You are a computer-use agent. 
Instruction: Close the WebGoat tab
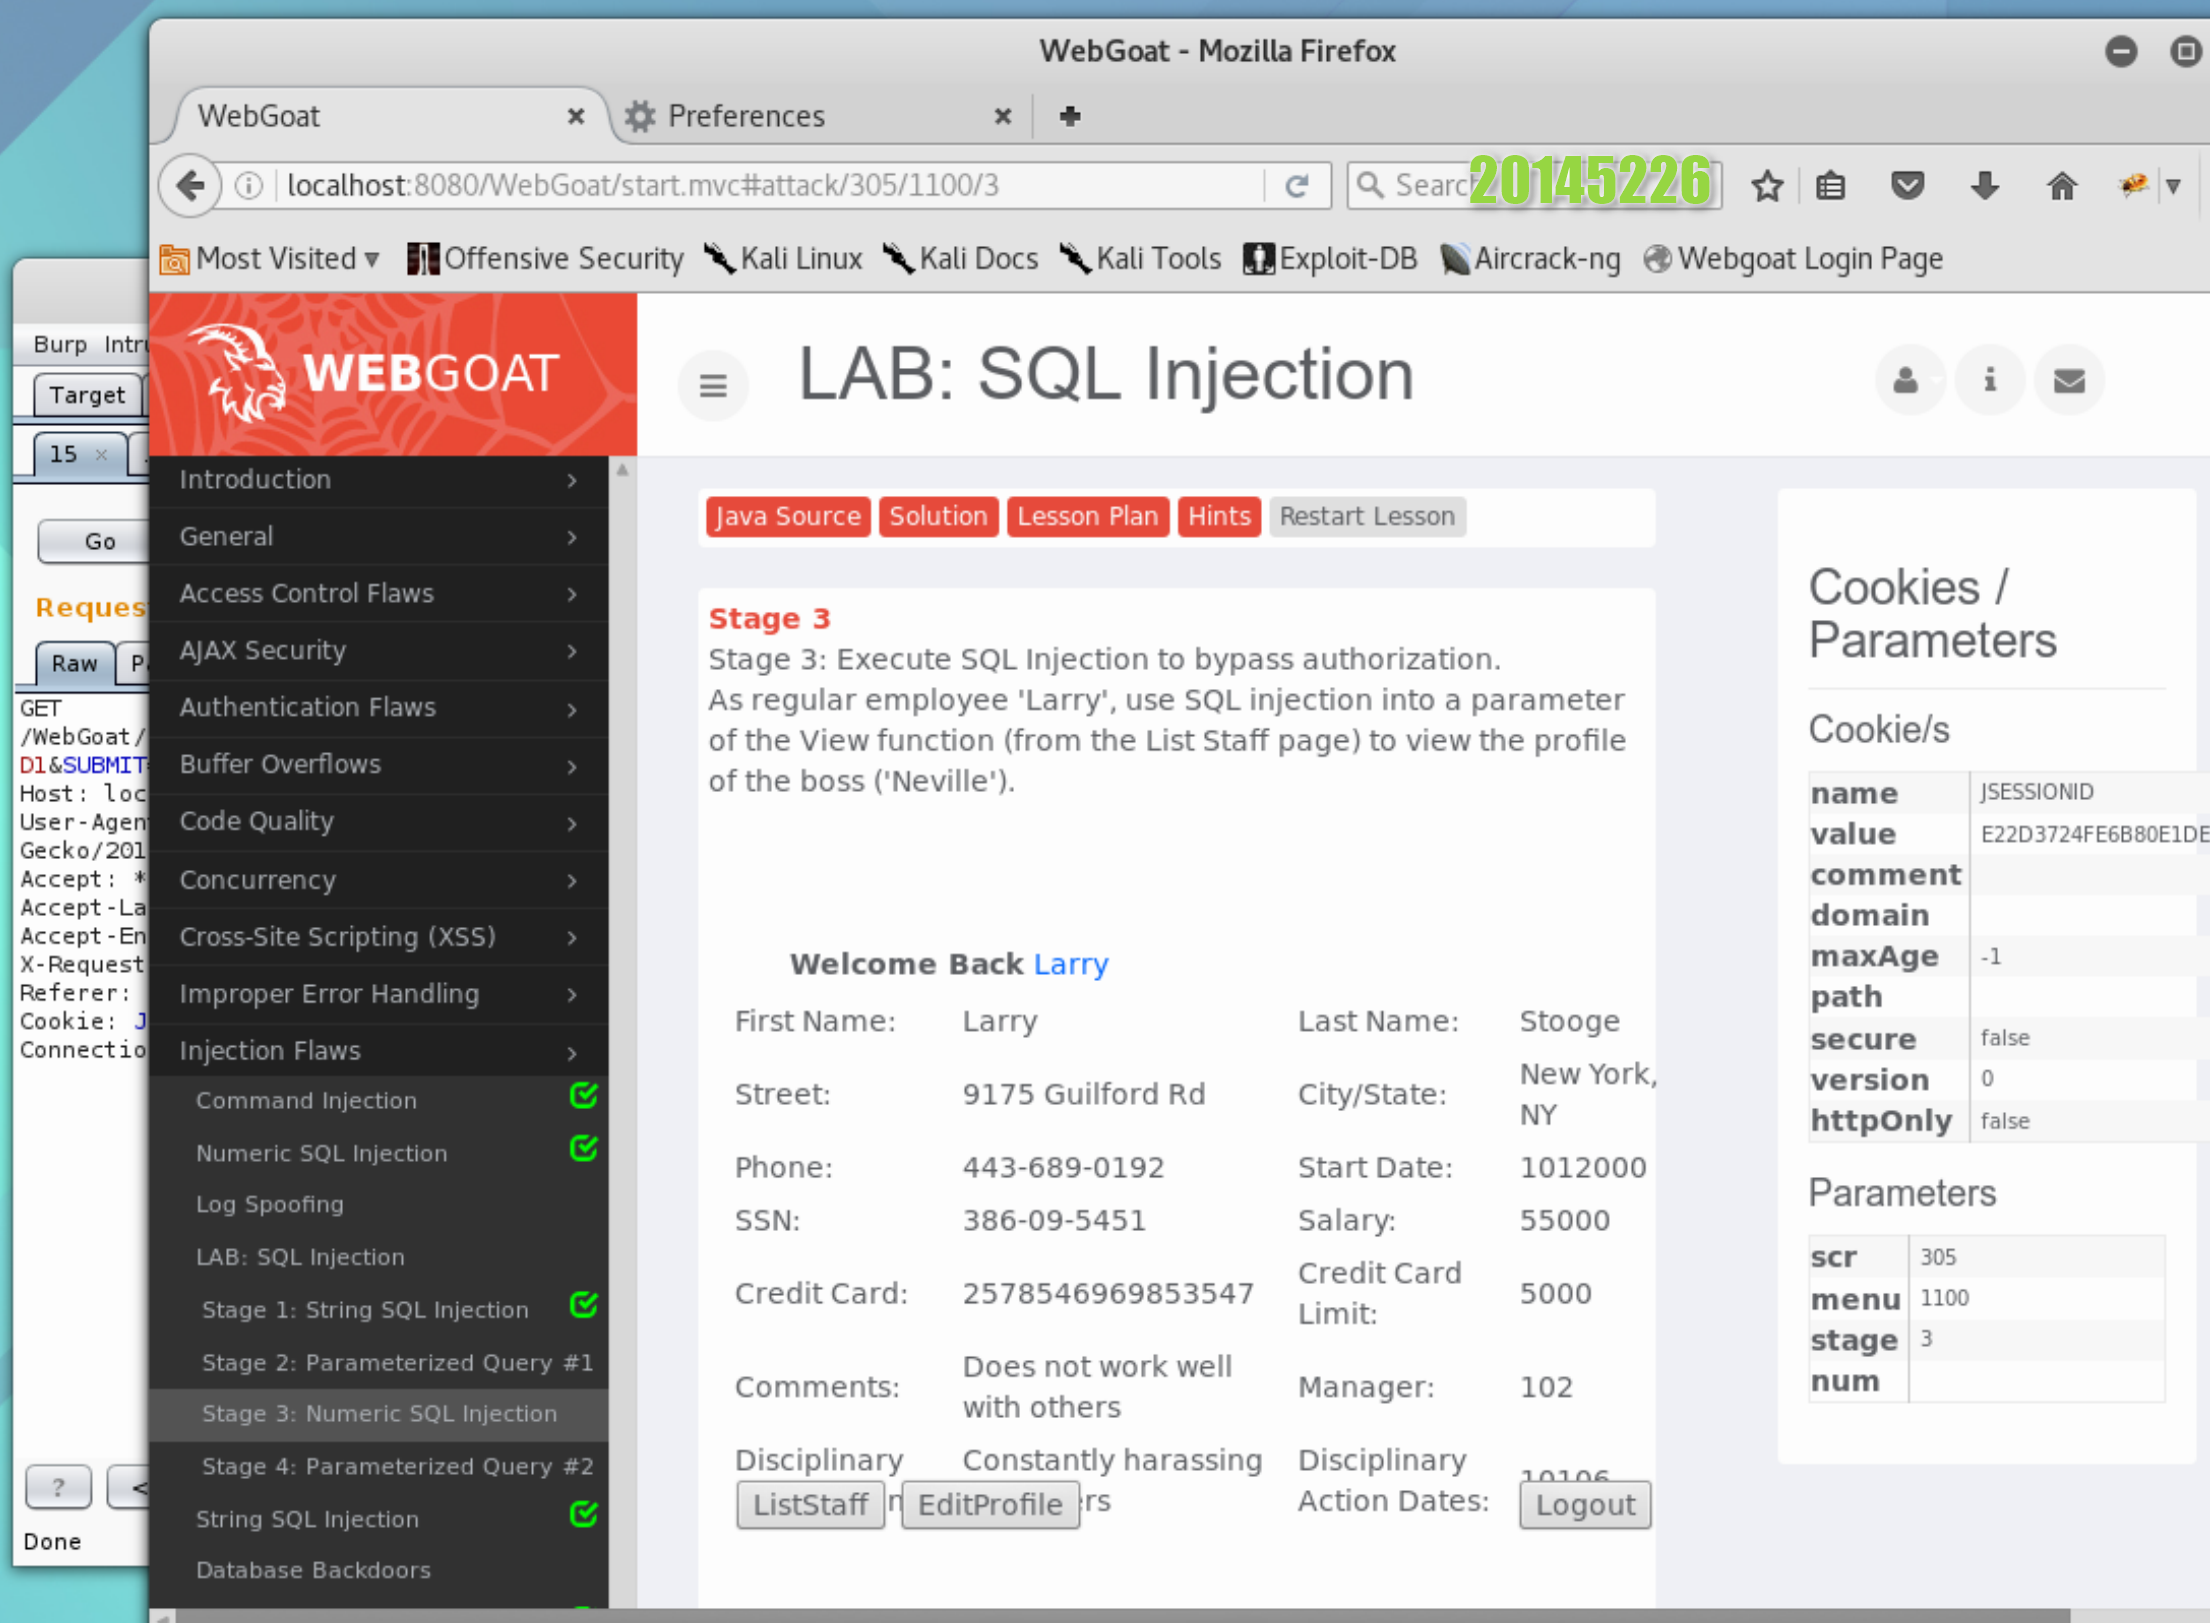575,116
